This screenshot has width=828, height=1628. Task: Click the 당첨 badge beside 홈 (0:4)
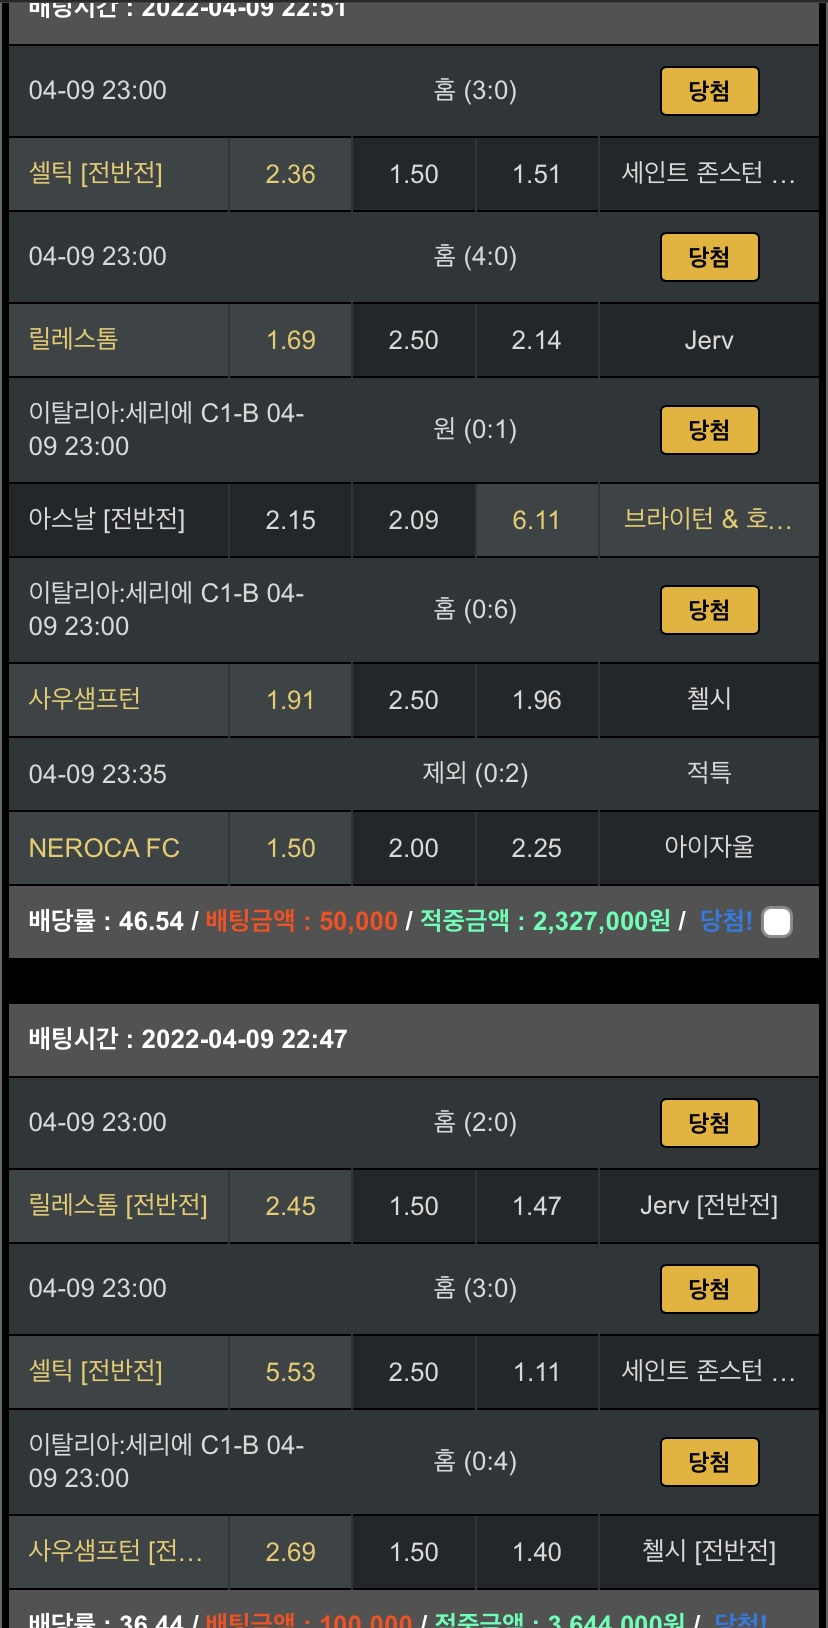coord(709,1462)
